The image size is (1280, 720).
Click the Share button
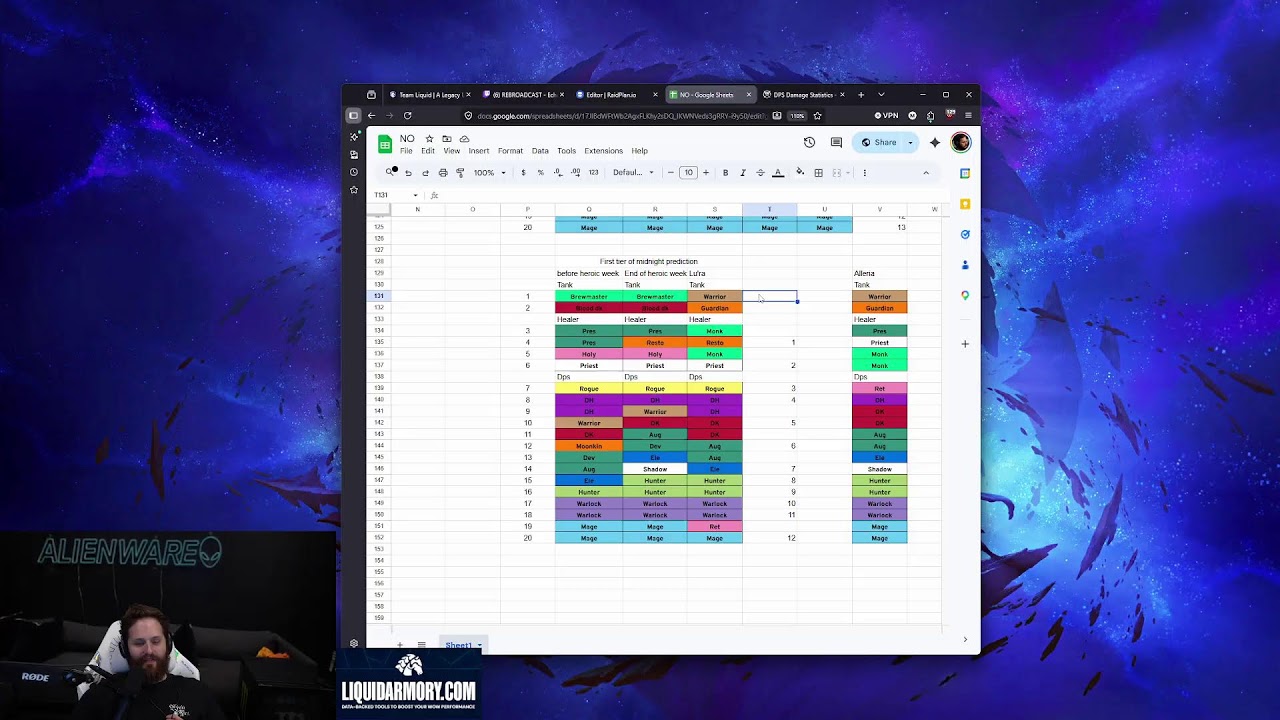879,142
